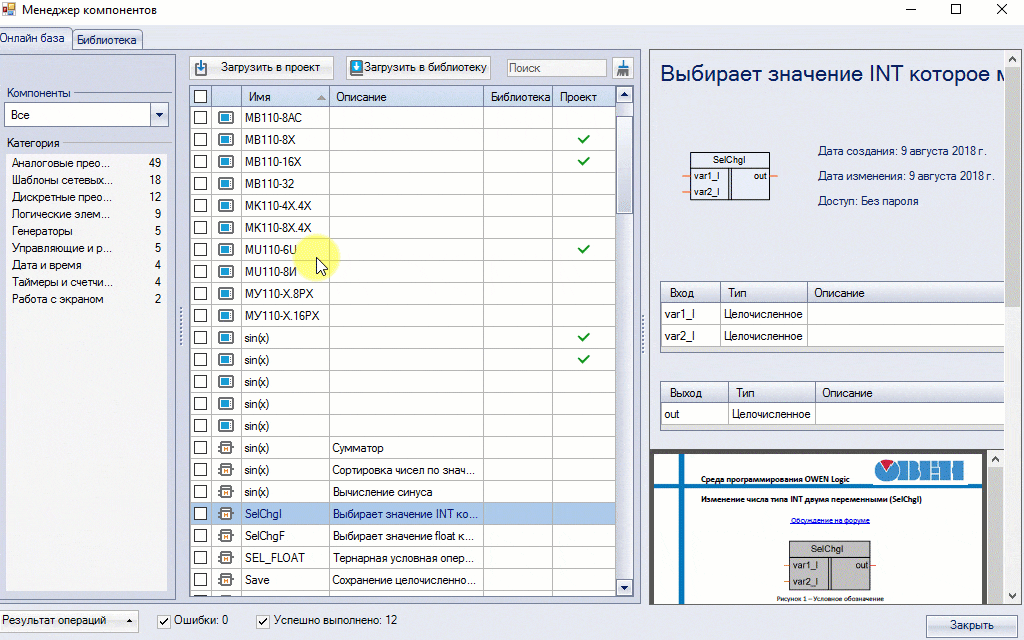Toggle the select-all checkbox in the table header
The width and height of the screenshot is (1024, 640).
pos(201,97)
